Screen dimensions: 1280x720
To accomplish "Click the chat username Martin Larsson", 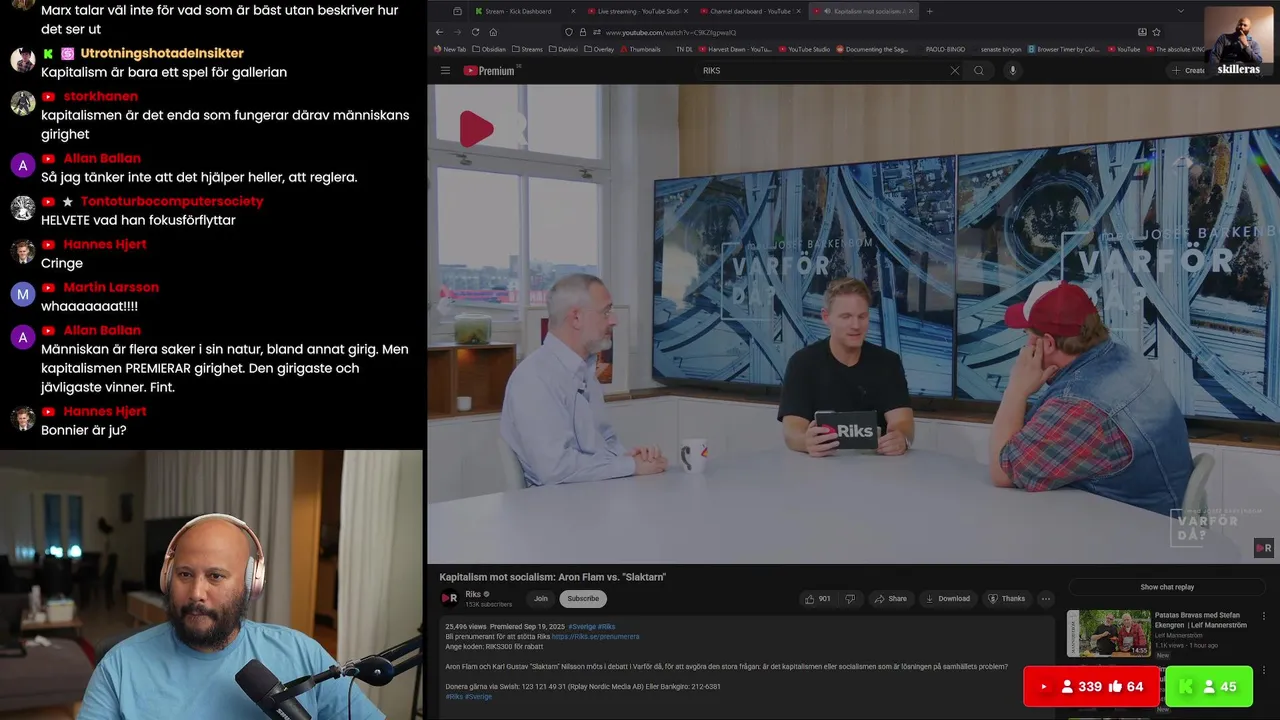I will (111, 287).
